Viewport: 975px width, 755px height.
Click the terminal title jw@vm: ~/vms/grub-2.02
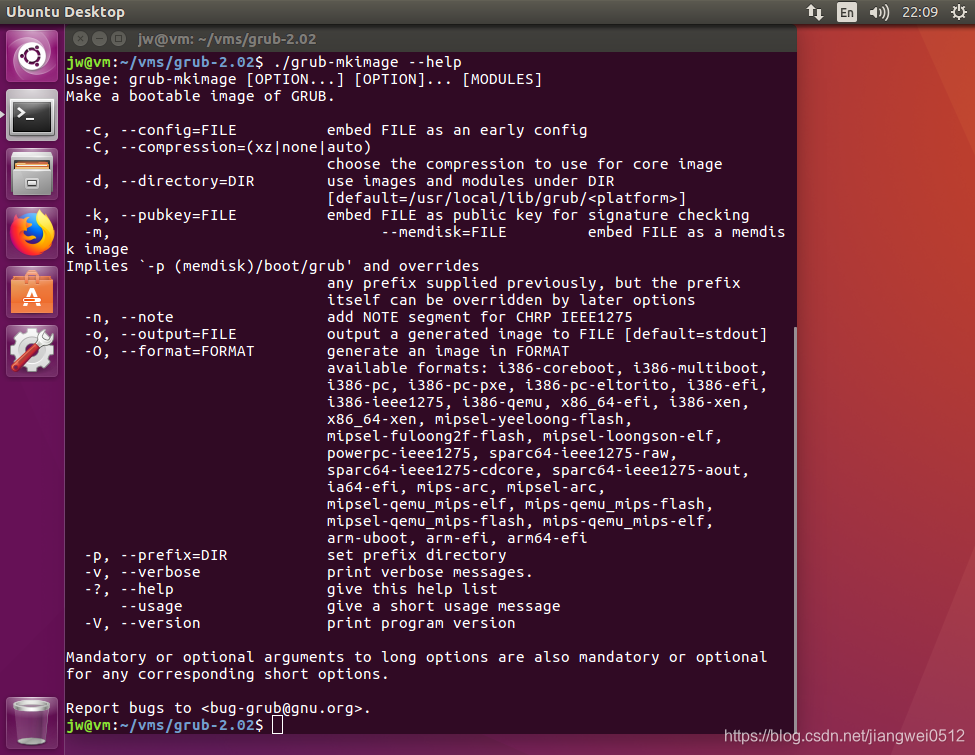click(227, 39)
